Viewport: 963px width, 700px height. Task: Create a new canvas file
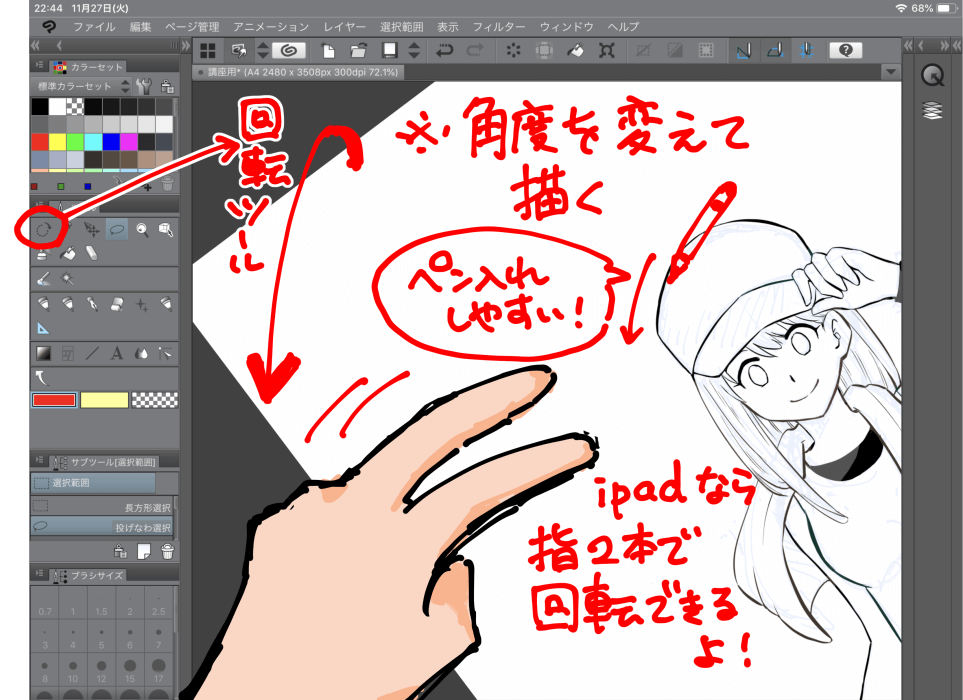point(329,50)
